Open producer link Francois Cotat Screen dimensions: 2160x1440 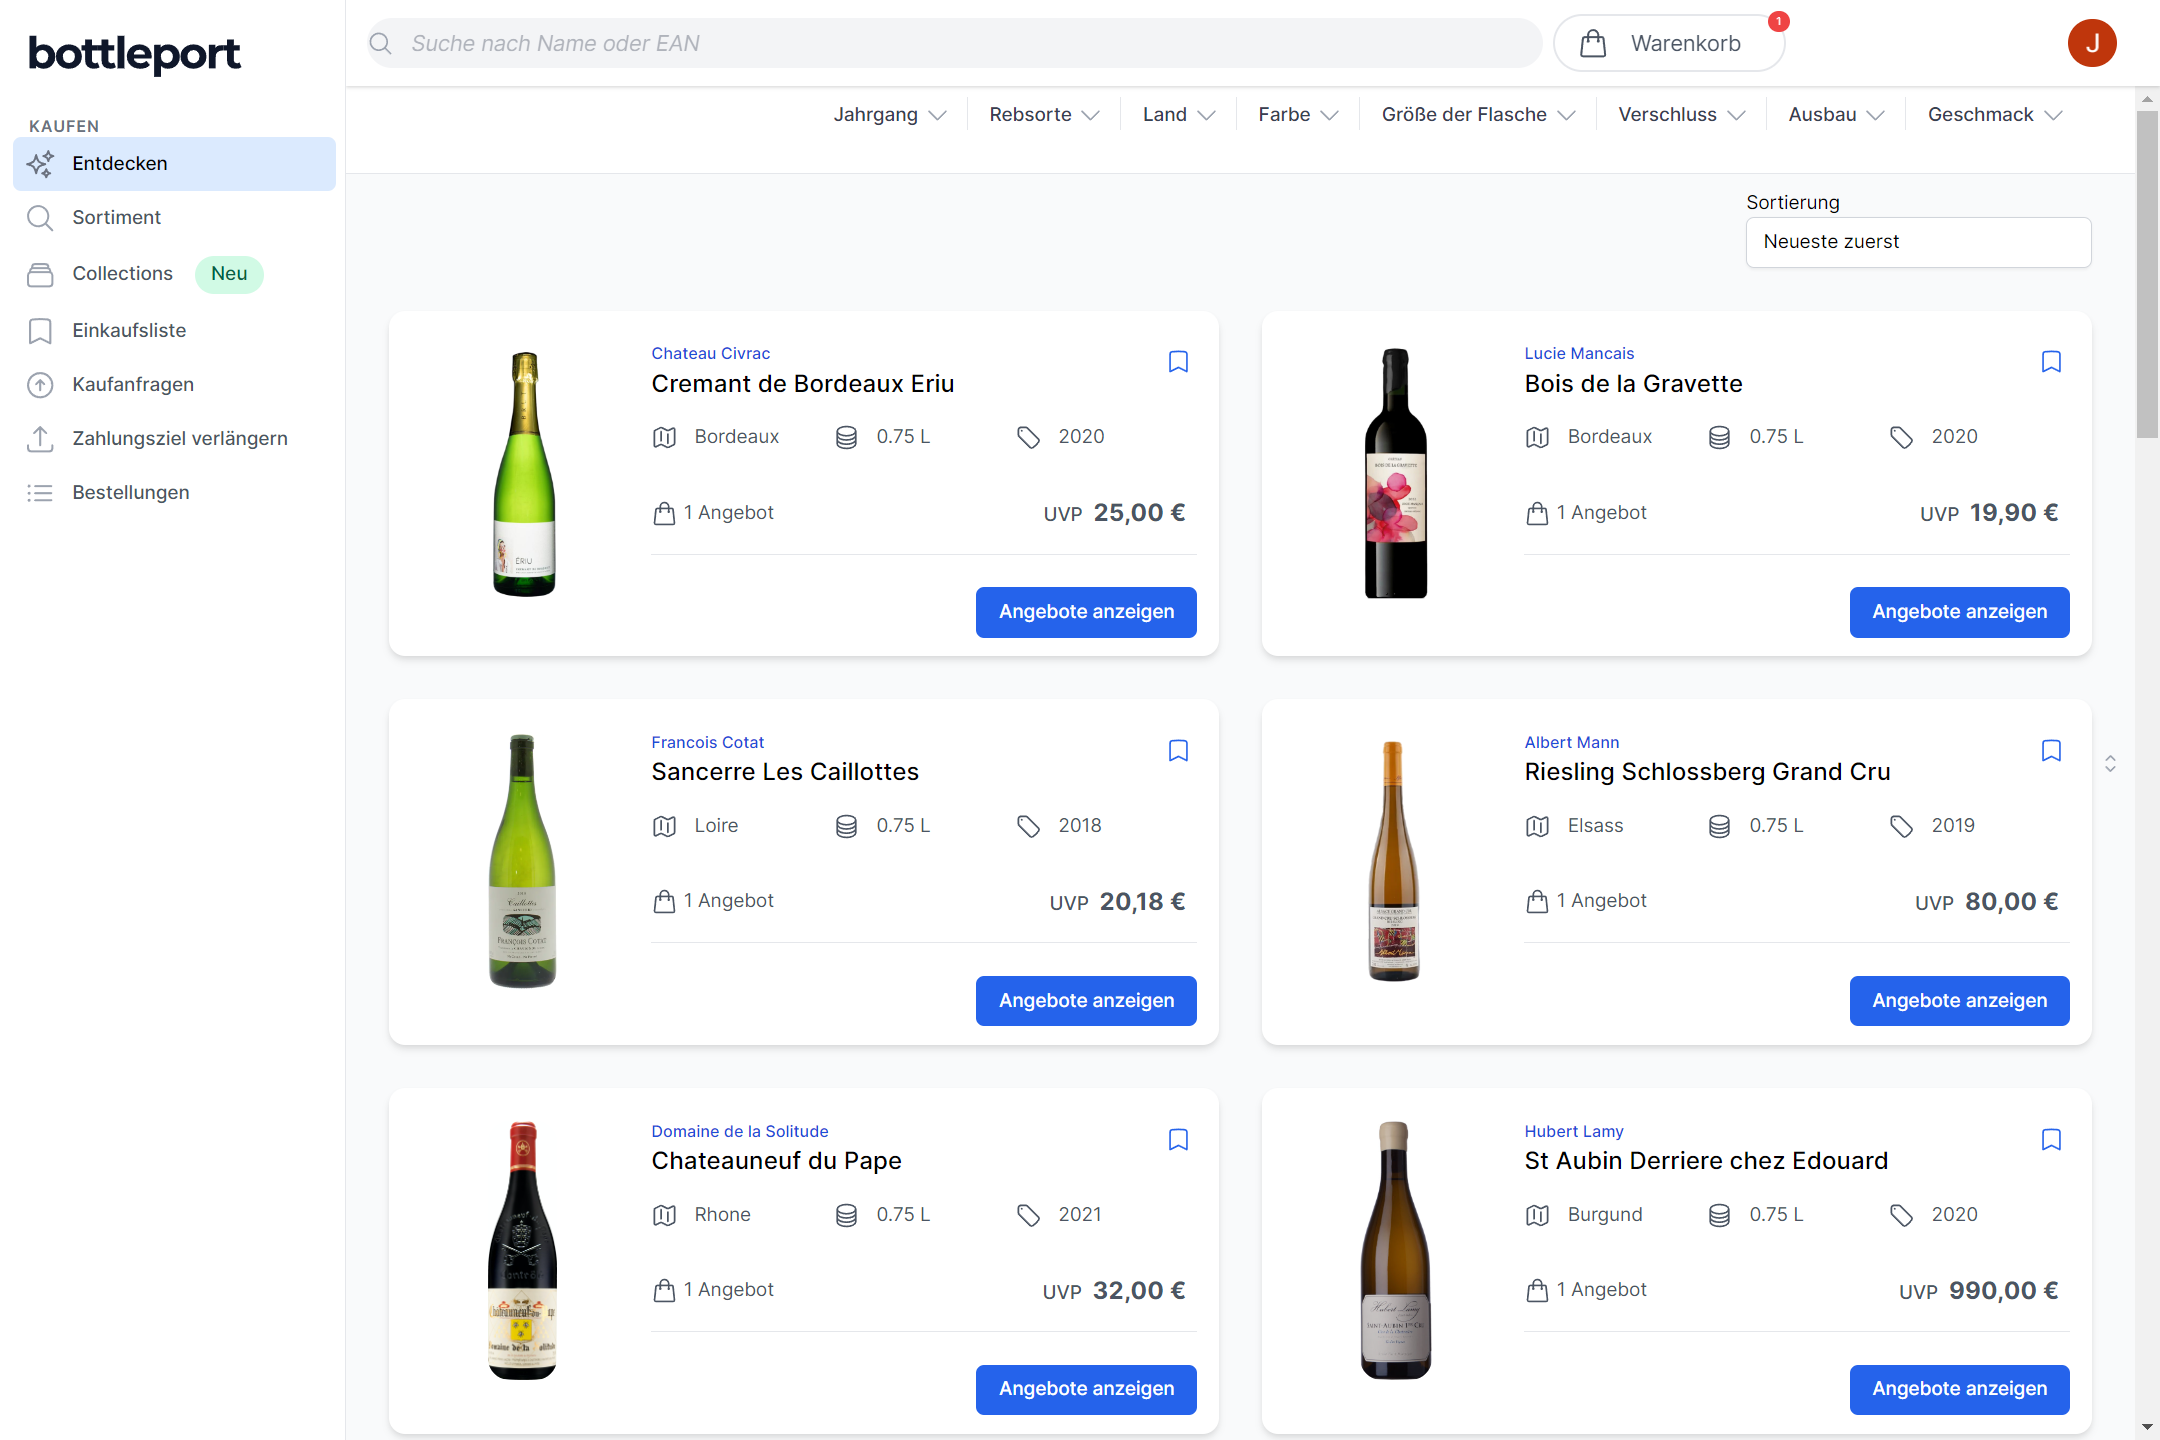click(x=707, y=743)
